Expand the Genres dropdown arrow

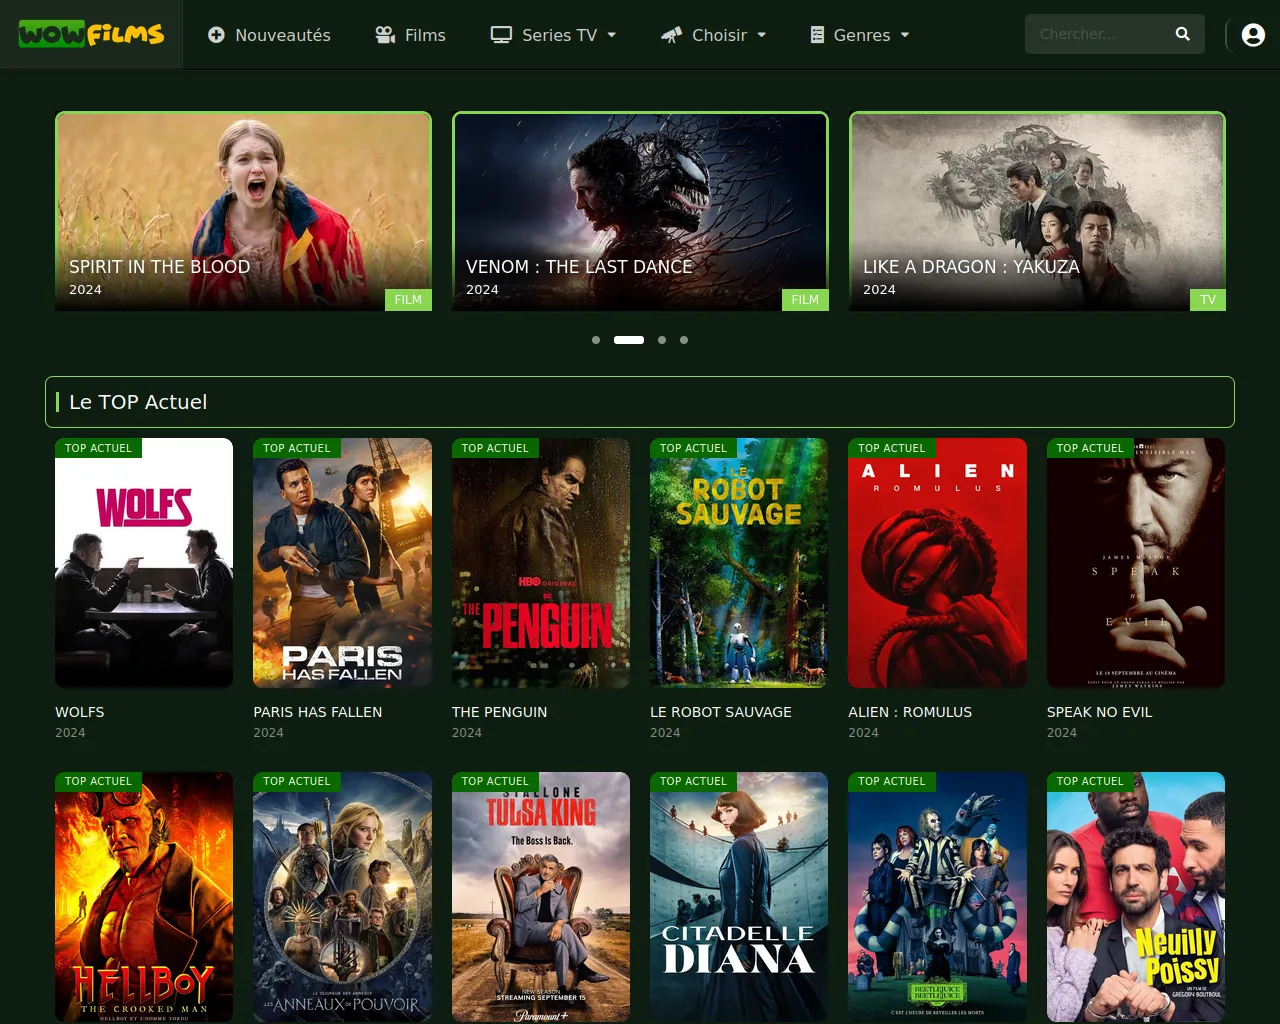coord(905,35)
